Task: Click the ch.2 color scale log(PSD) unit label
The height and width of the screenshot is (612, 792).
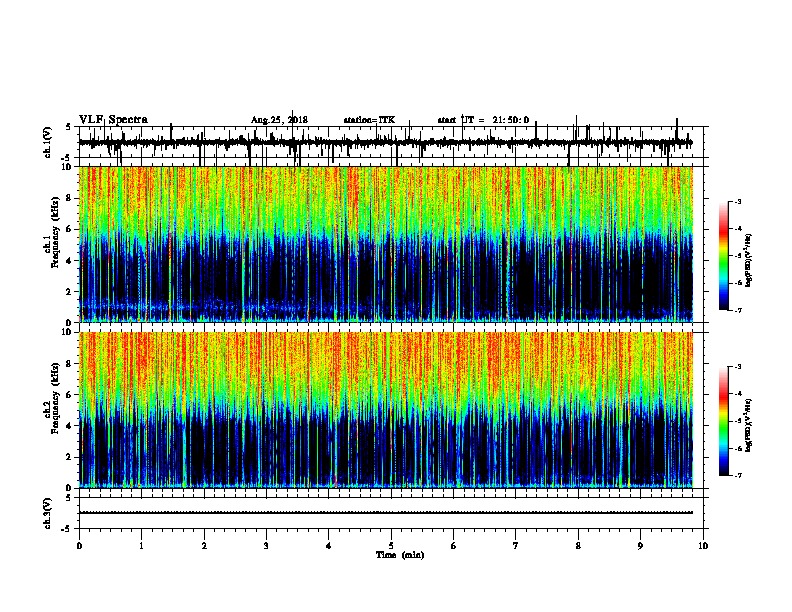Action: coord(749,425)
